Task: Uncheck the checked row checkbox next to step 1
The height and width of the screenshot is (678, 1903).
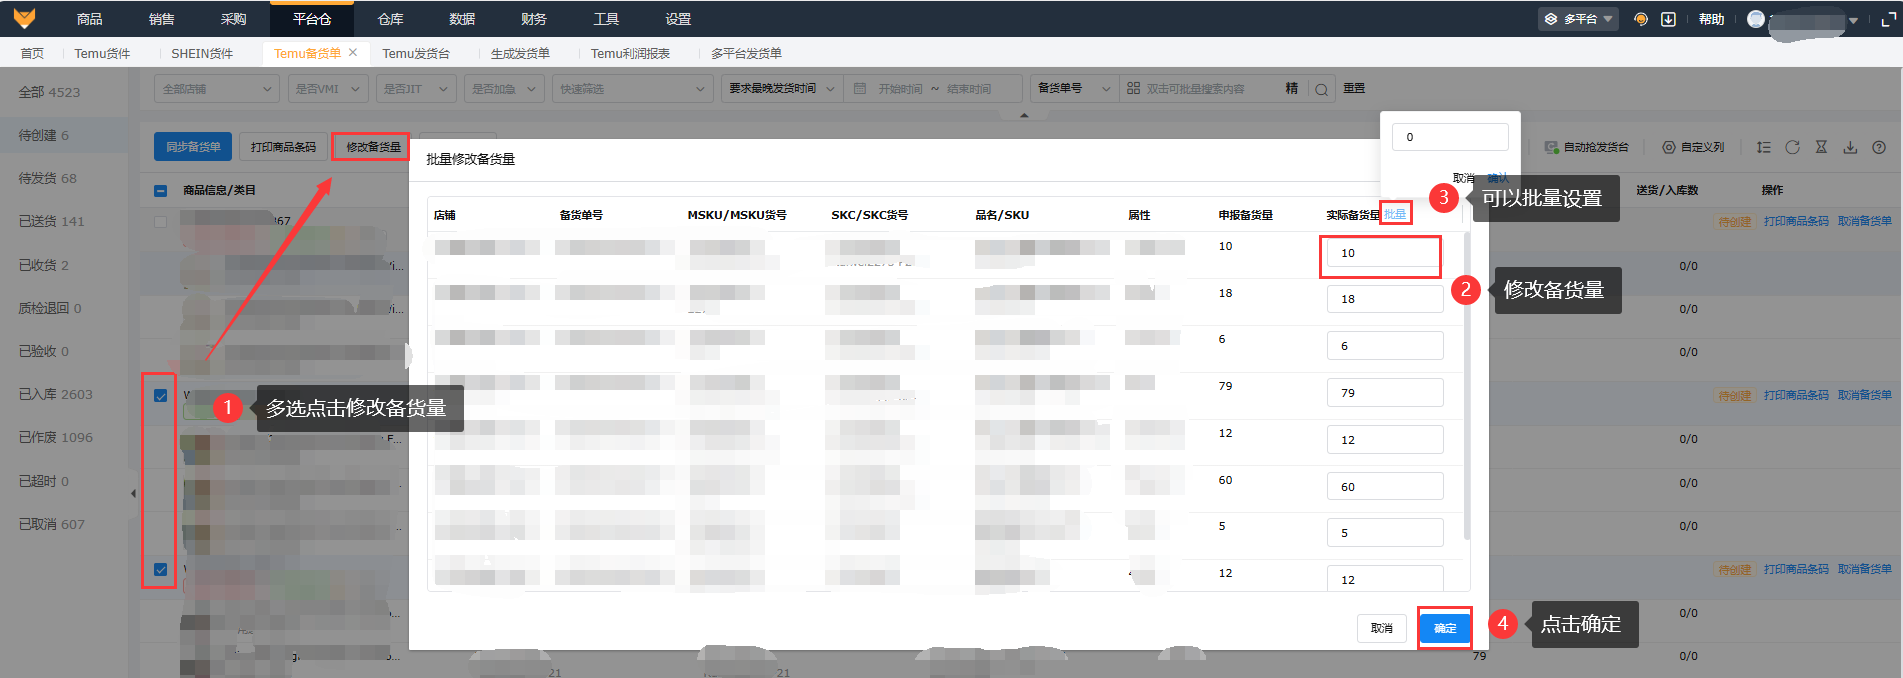Action: [160, 396]
